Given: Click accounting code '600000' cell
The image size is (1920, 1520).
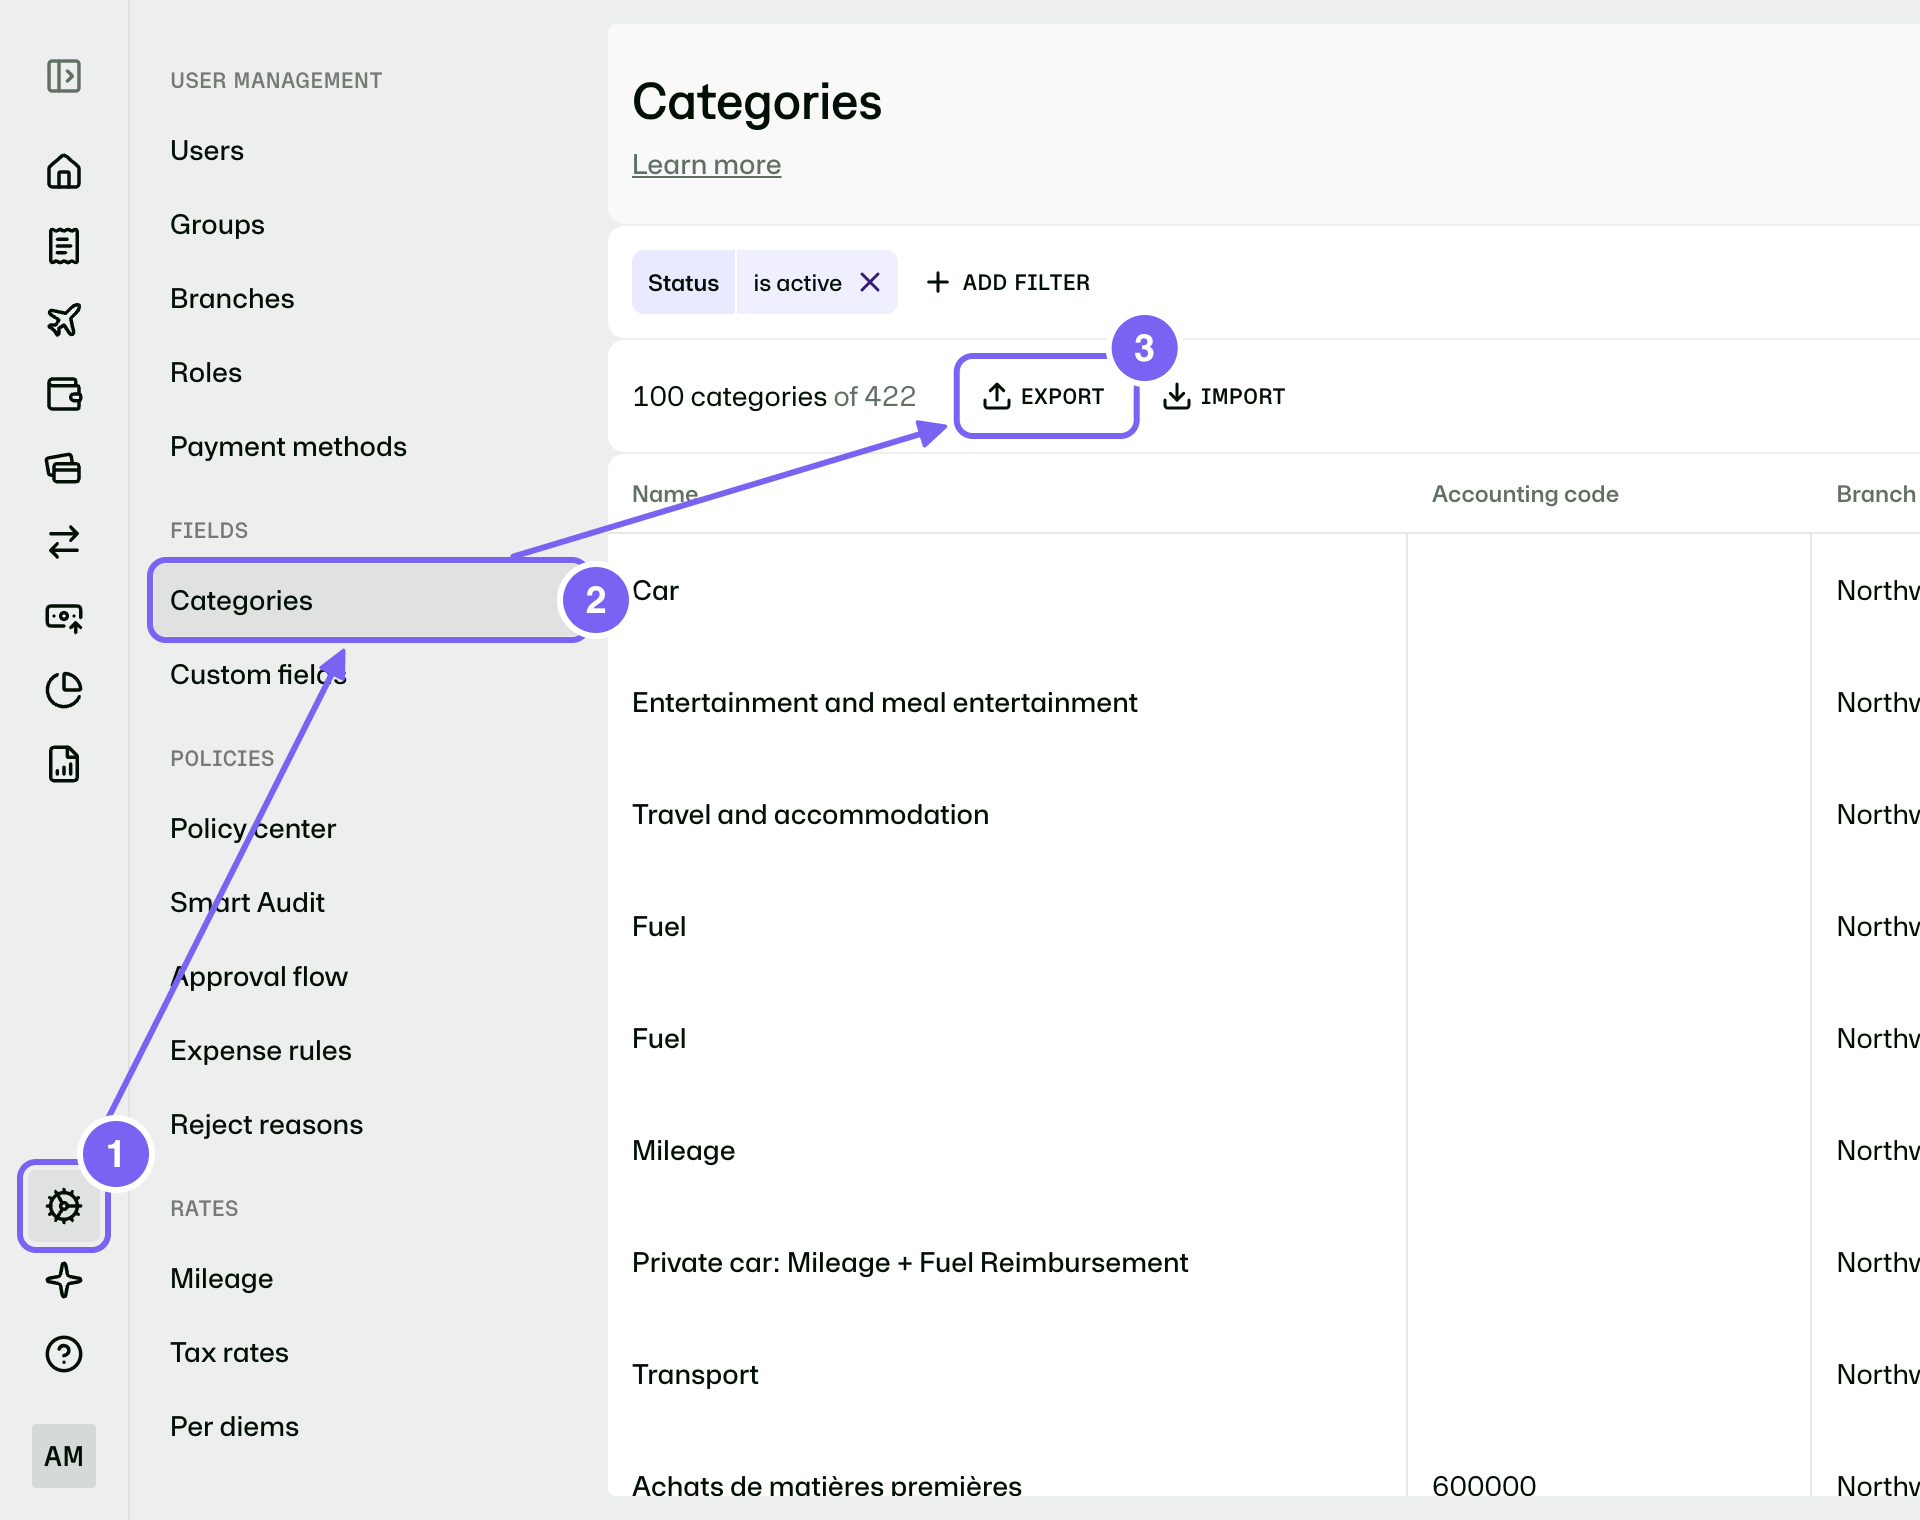Looking at the screenshot, I should click(1483, 1485).
